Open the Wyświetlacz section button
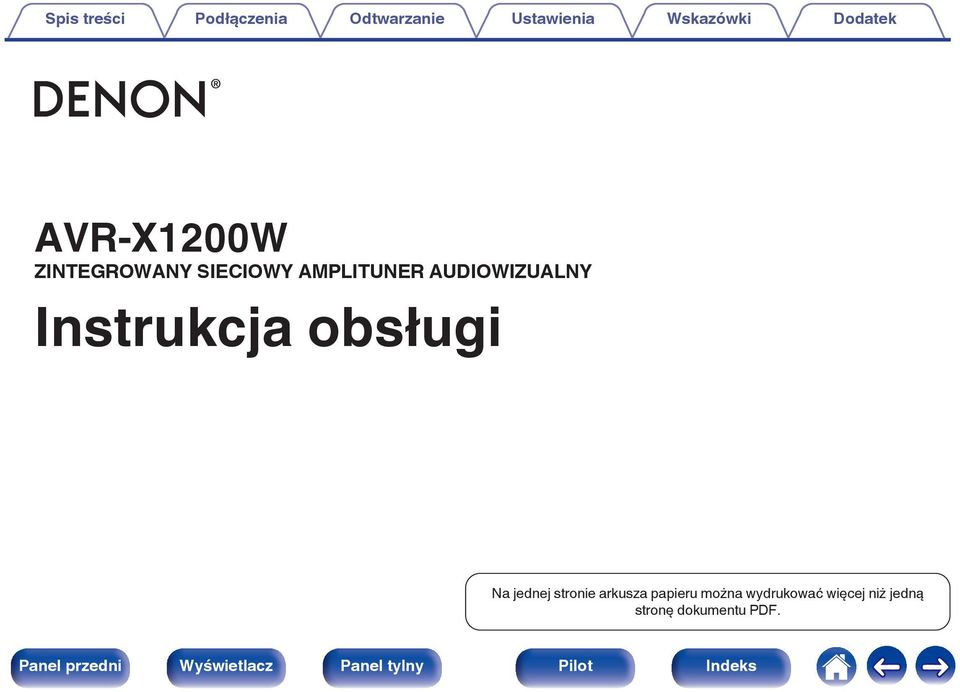 [x=226, y=667]
